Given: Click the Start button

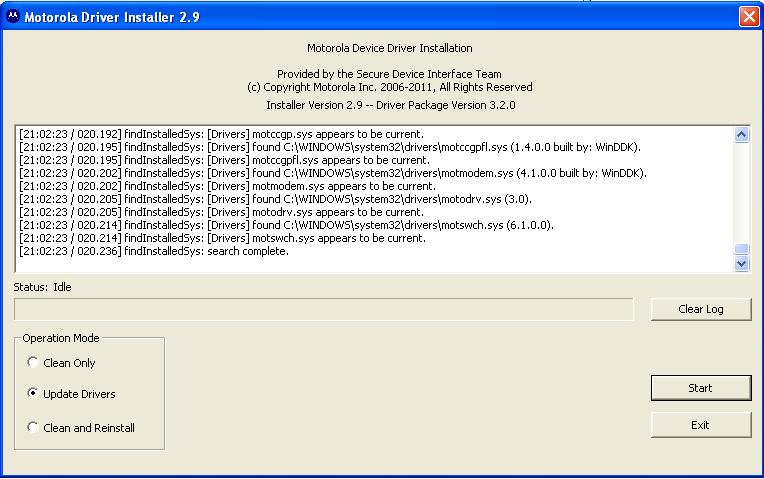Looking at the screenshot, I should click(701, 388).
